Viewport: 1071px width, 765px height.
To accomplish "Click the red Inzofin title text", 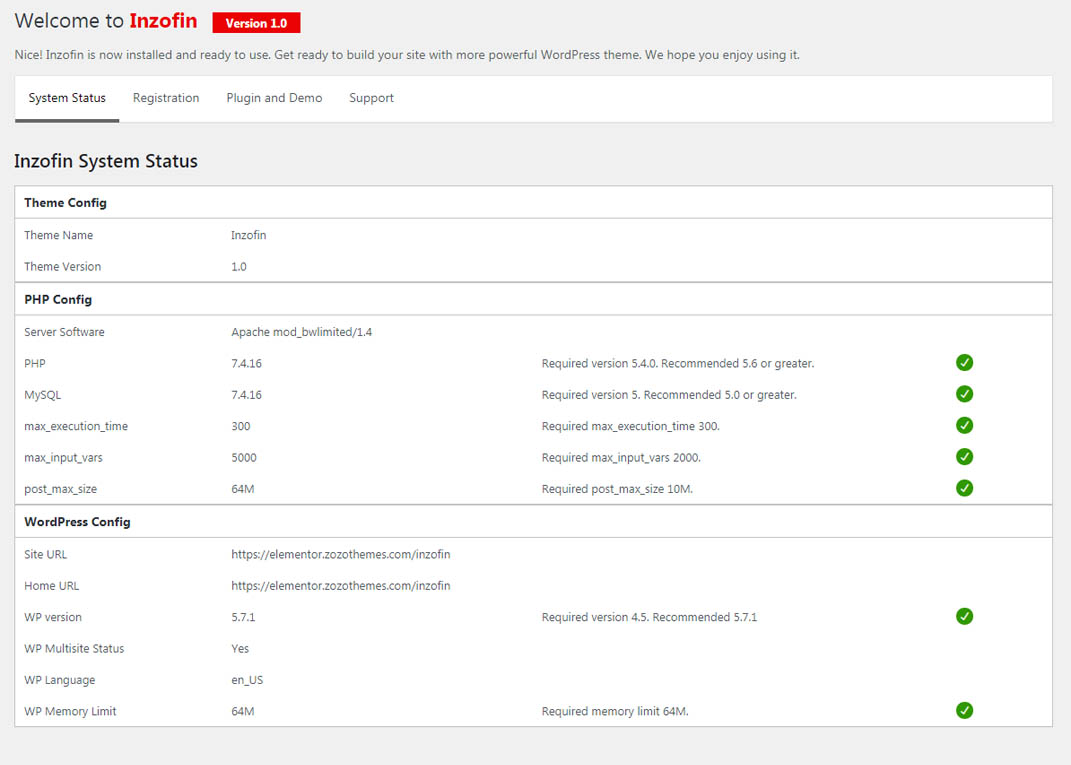I will coord(163,21).
